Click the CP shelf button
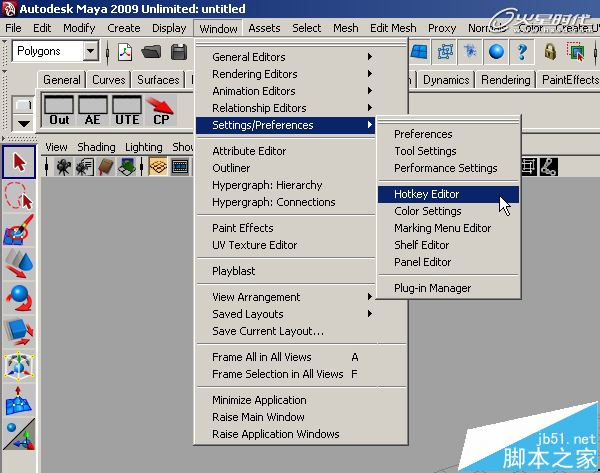The width and height of the screenshot is (600, 473). pyautogui.click(x=161, y=110)
